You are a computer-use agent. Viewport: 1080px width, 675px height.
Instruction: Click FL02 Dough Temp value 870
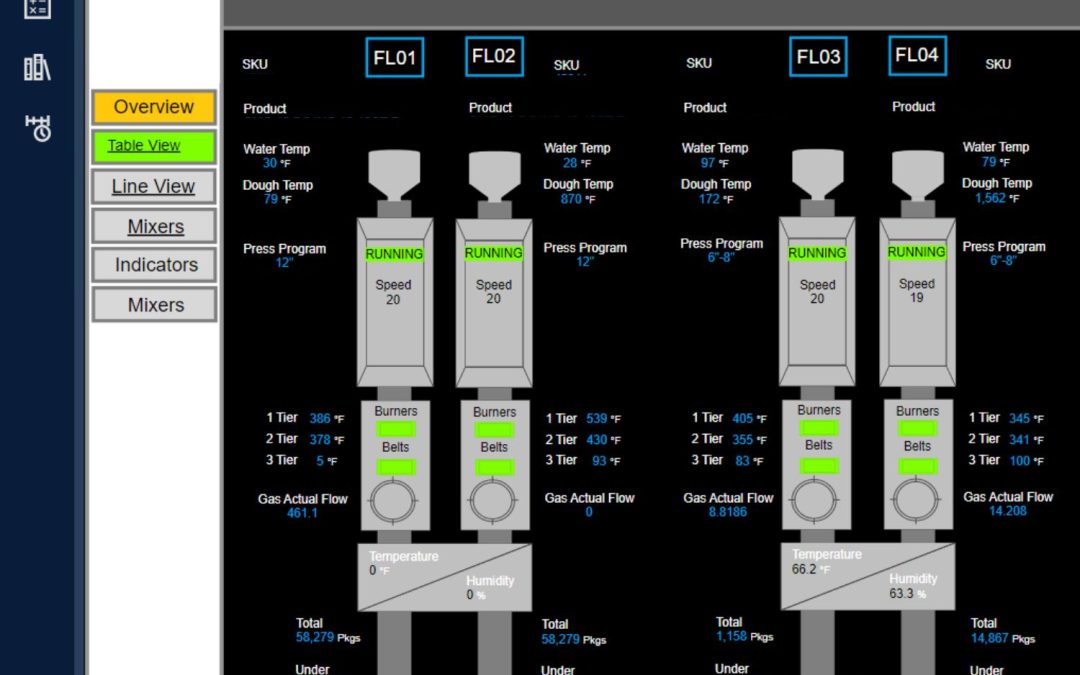(571, 199)
